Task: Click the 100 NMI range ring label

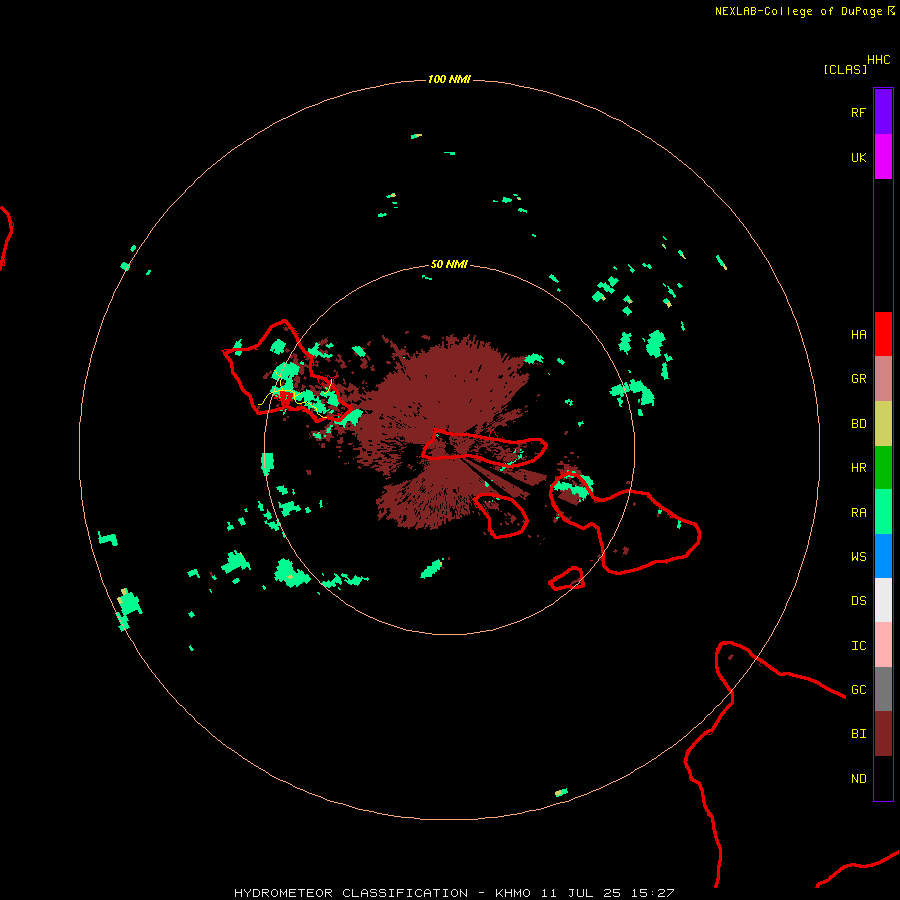Action: (x=449, y=79)
